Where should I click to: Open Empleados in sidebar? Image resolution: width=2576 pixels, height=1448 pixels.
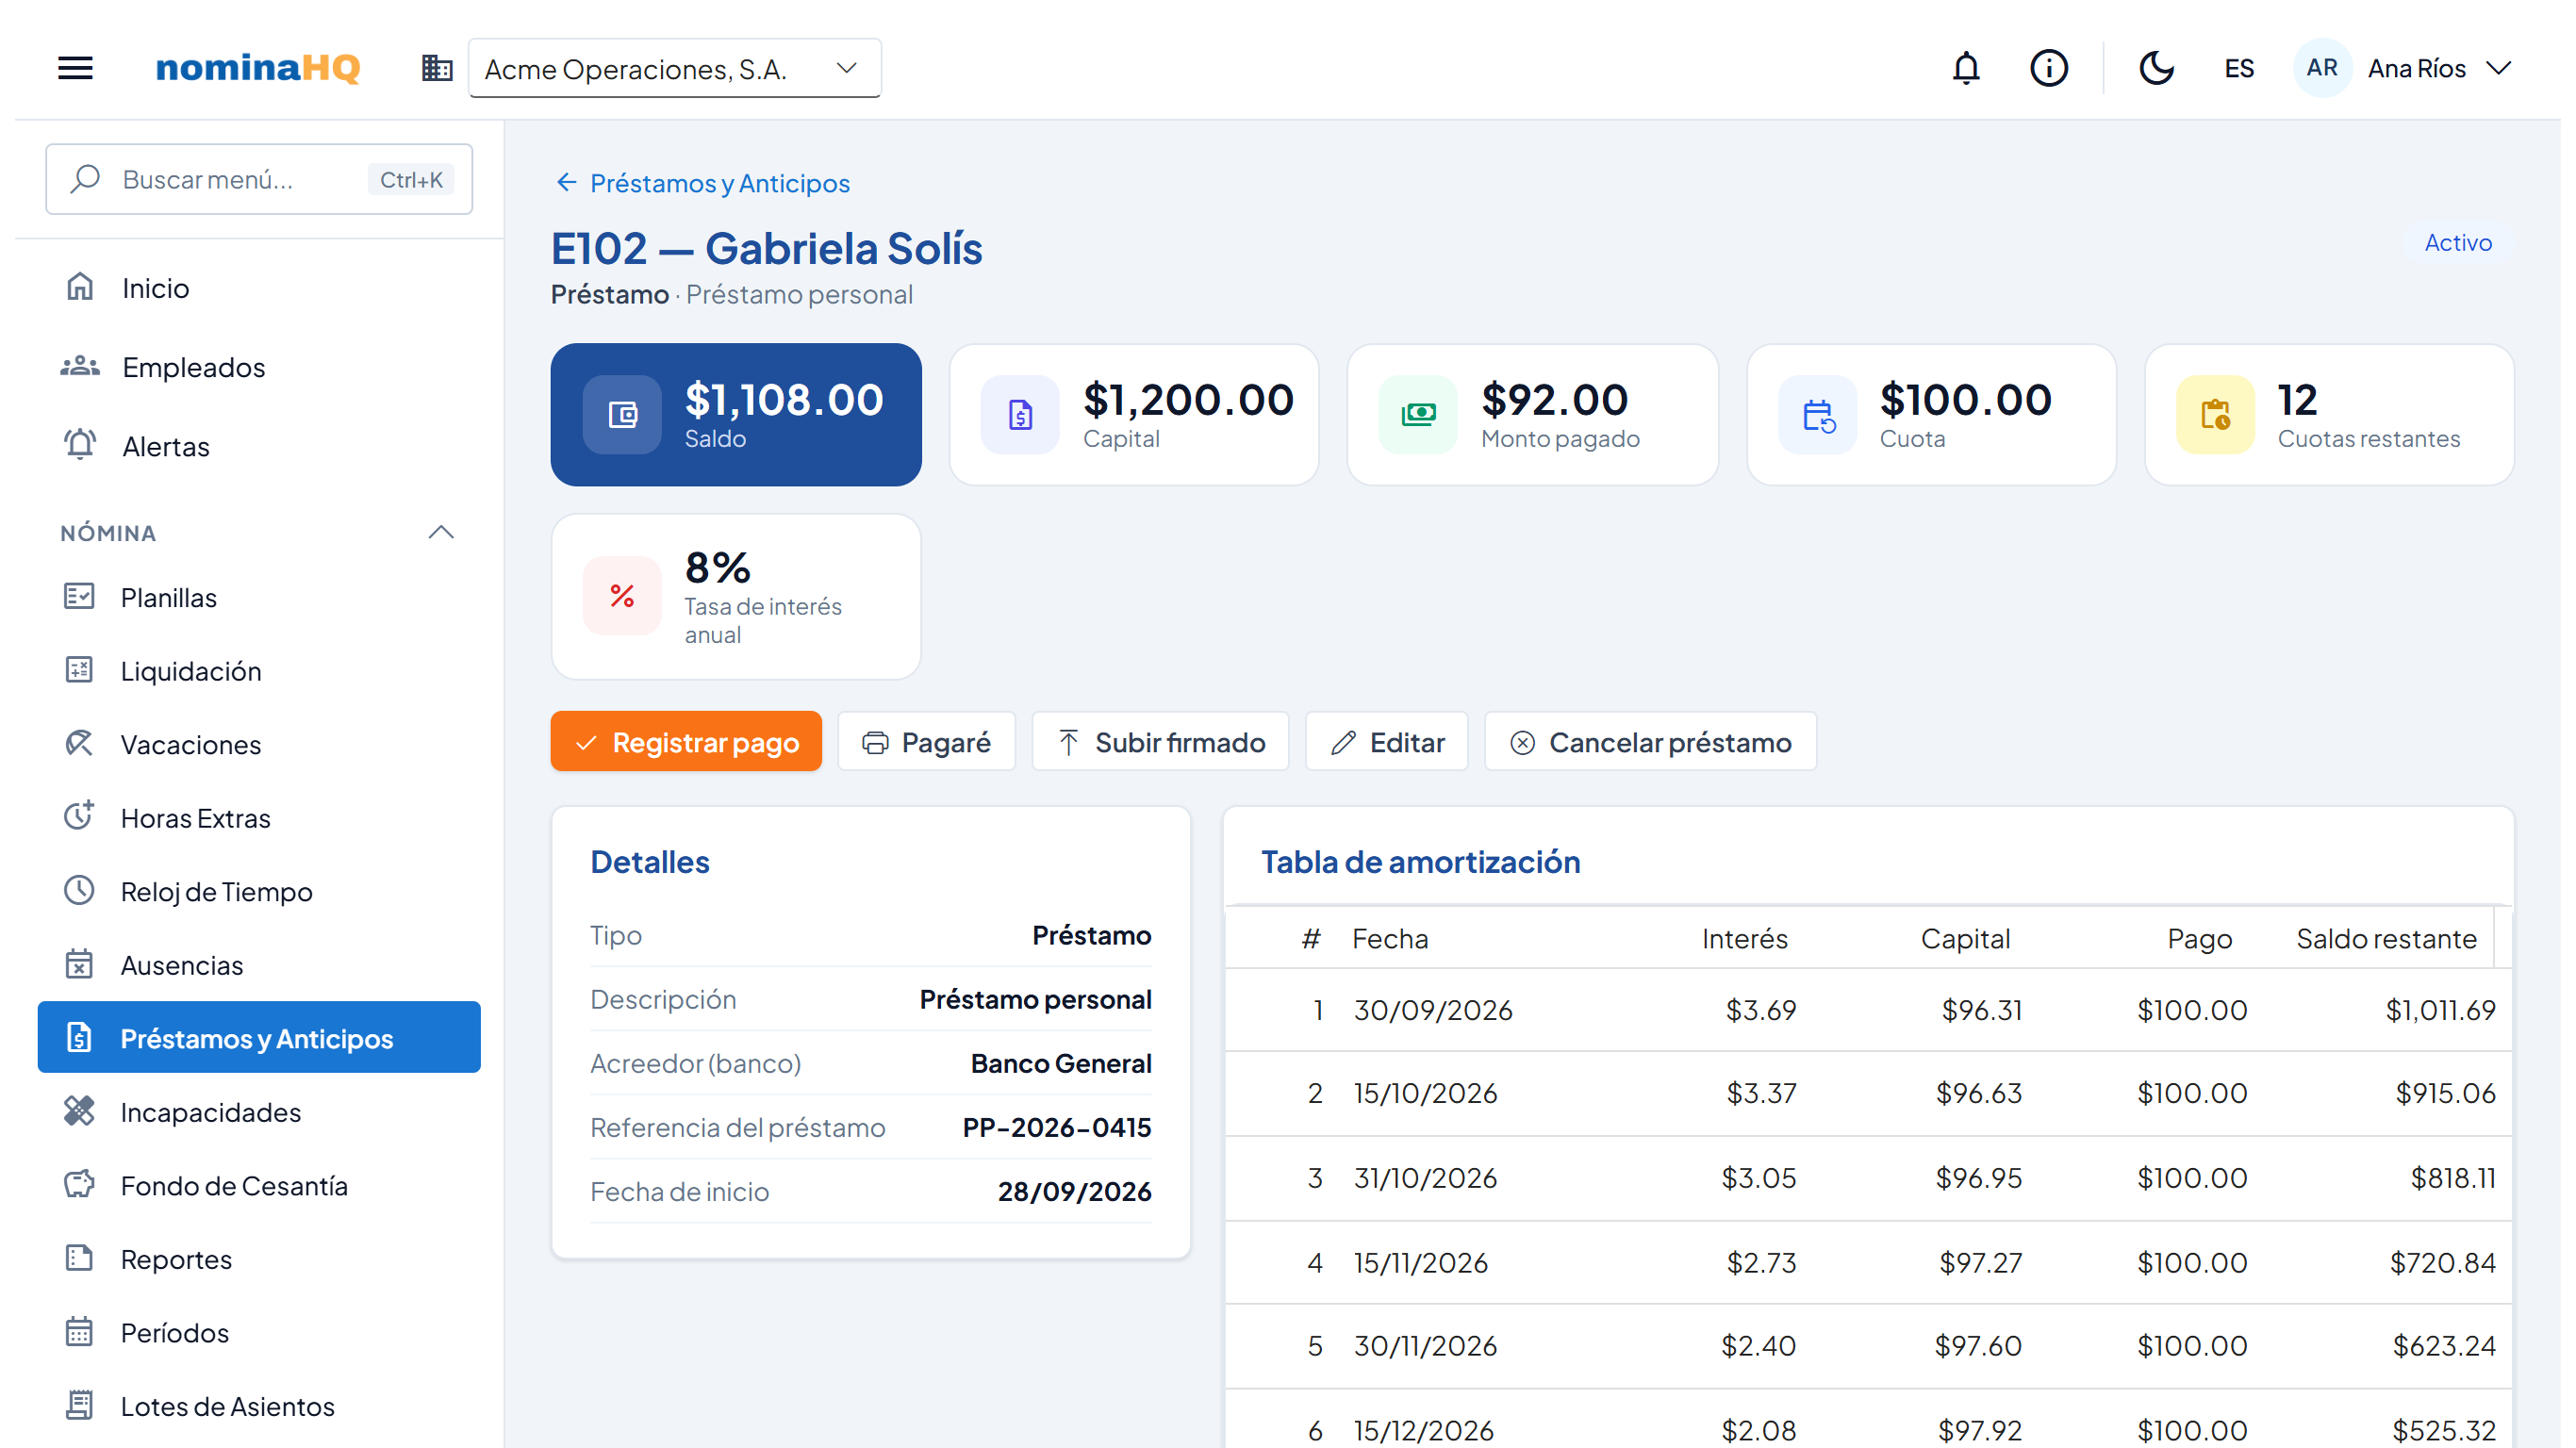pyautogui.click(x=259, y=367)
